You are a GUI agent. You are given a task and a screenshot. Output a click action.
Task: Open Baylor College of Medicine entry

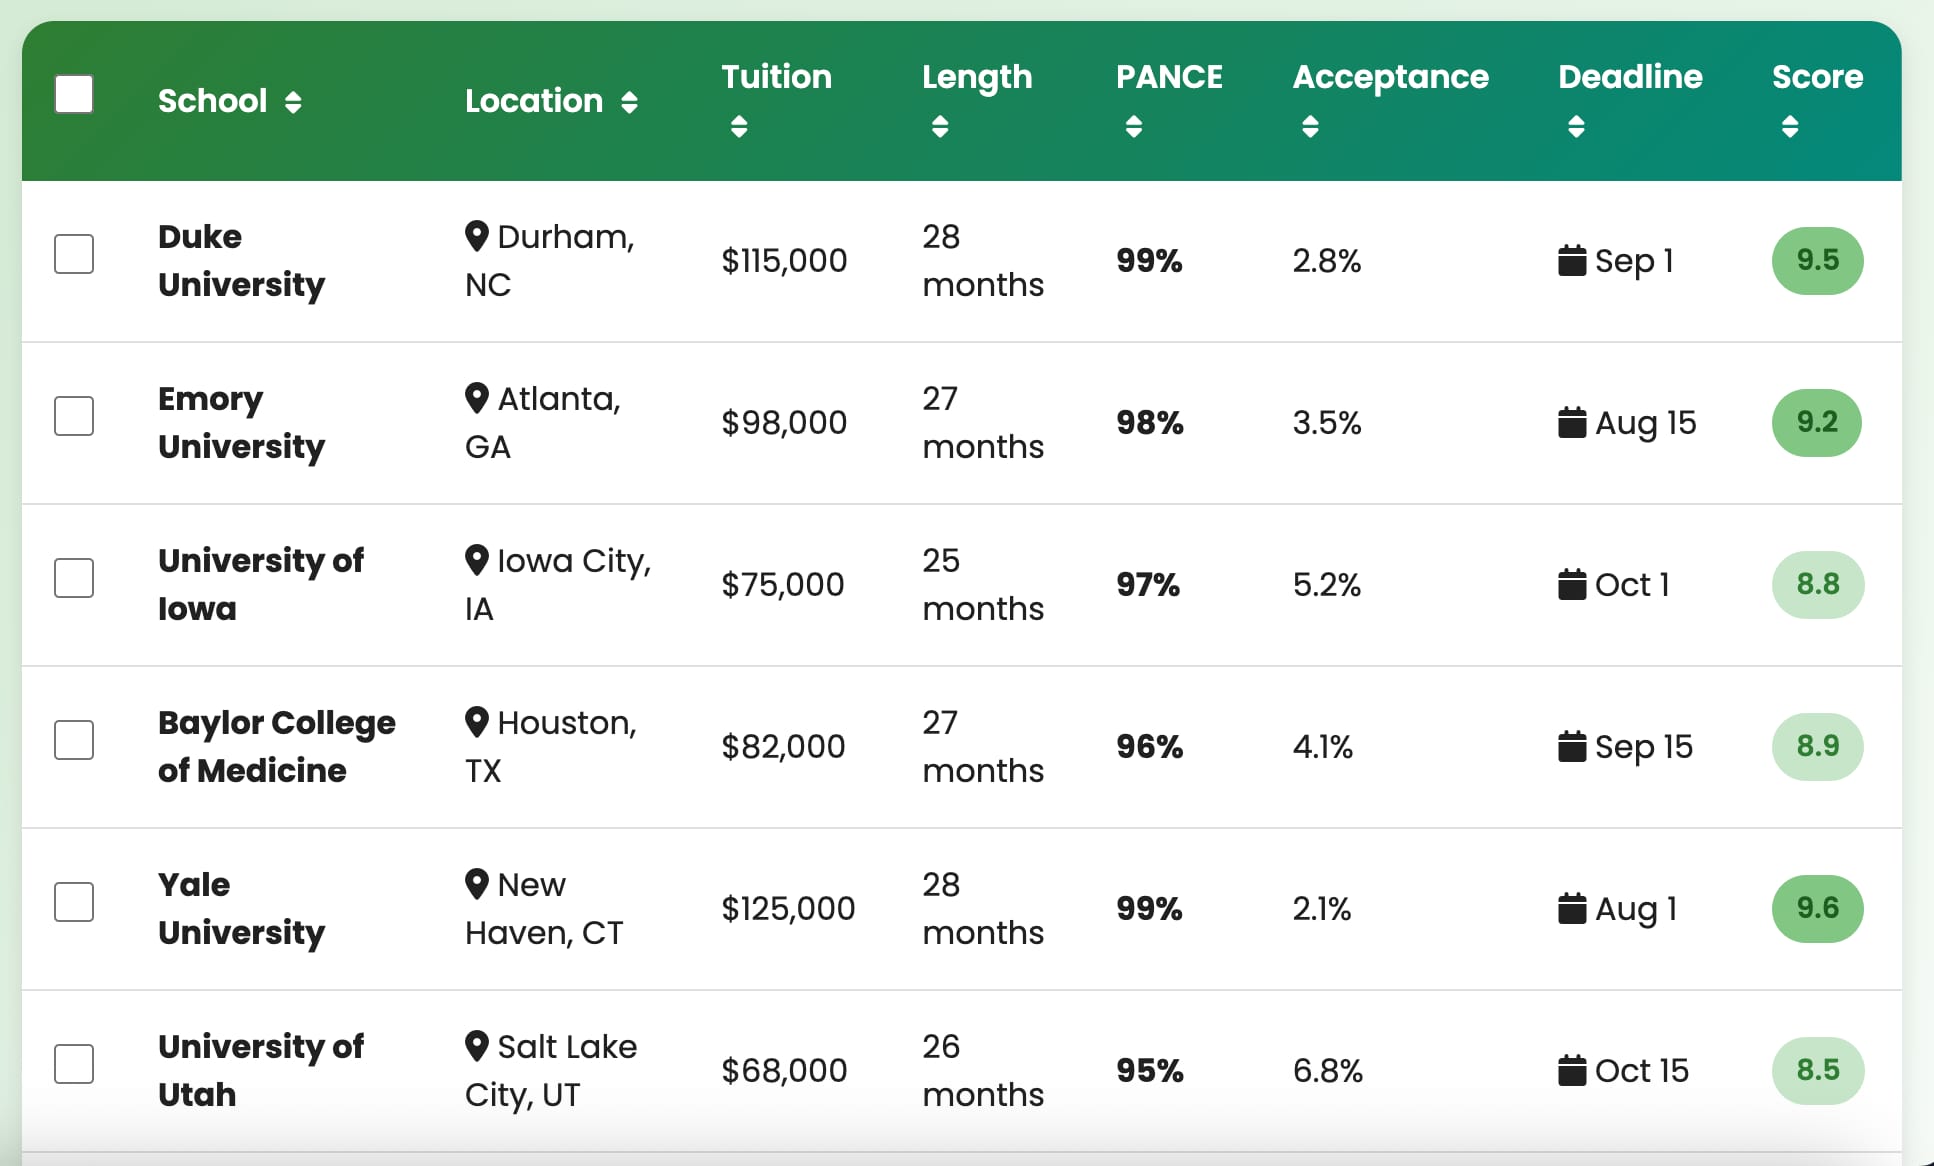pos(277,746)
